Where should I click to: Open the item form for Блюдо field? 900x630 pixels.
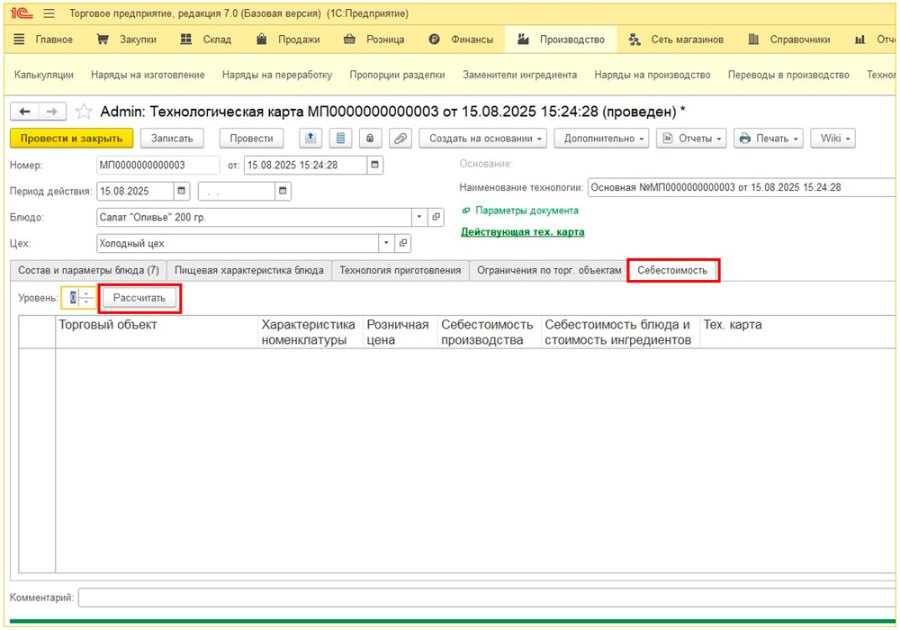click(x=436, y=217)
